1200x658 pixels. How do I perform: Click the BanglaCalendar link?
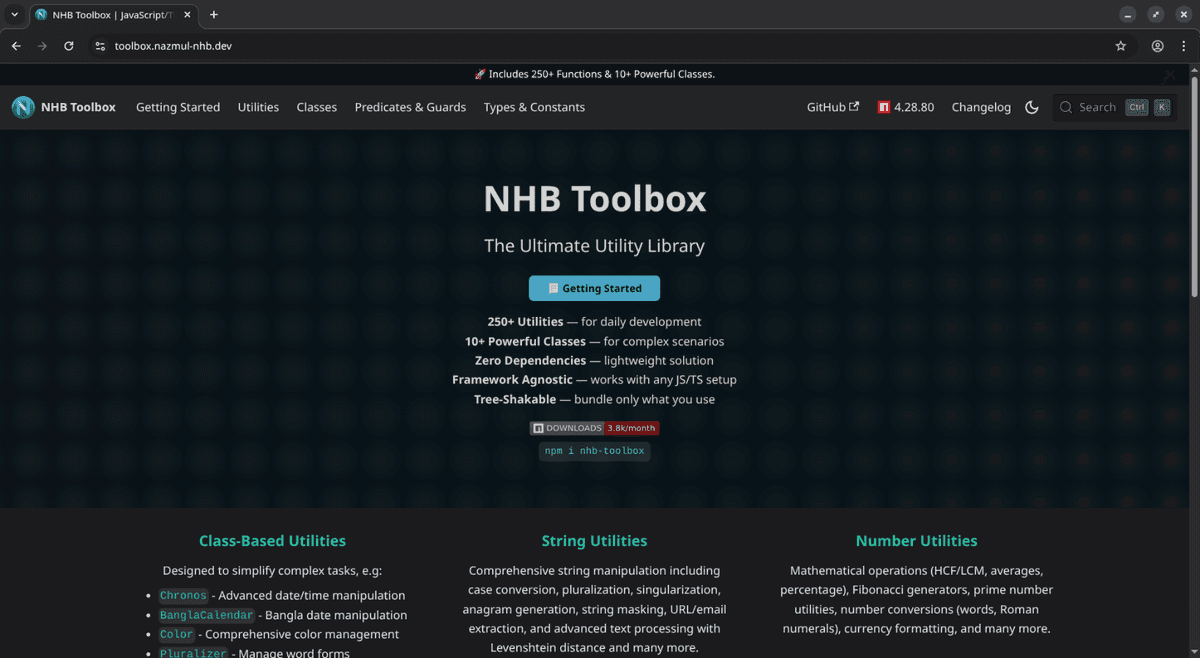(206, 614)
